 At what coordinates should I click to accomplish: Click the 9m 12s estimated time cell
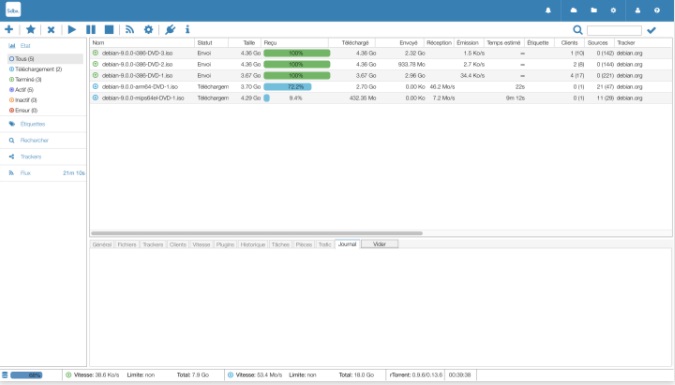tap(515, 98)
